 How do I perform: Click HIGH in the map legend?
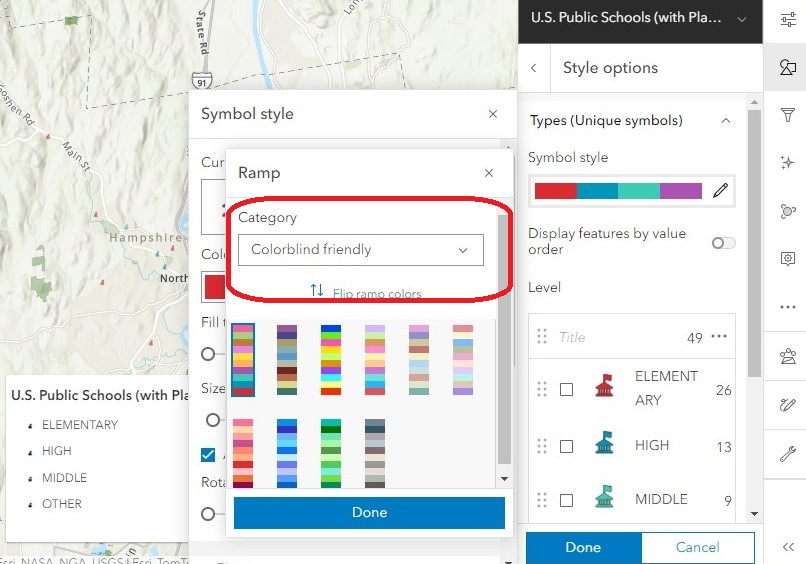pyautogui.click(x=57, y=451)
